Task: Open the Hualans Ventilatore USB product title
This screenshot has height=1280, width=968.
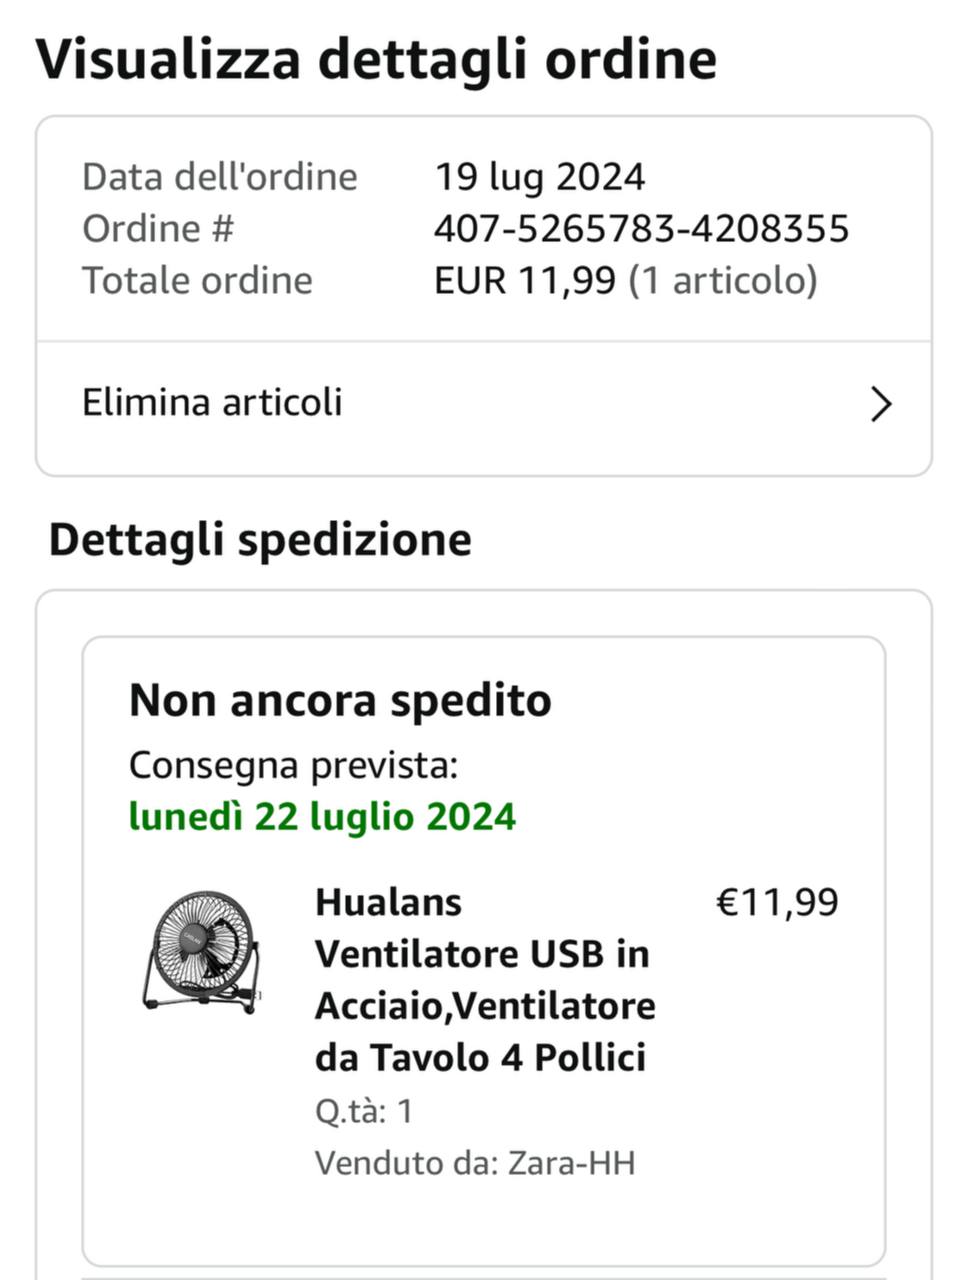Action: (485, 979)
